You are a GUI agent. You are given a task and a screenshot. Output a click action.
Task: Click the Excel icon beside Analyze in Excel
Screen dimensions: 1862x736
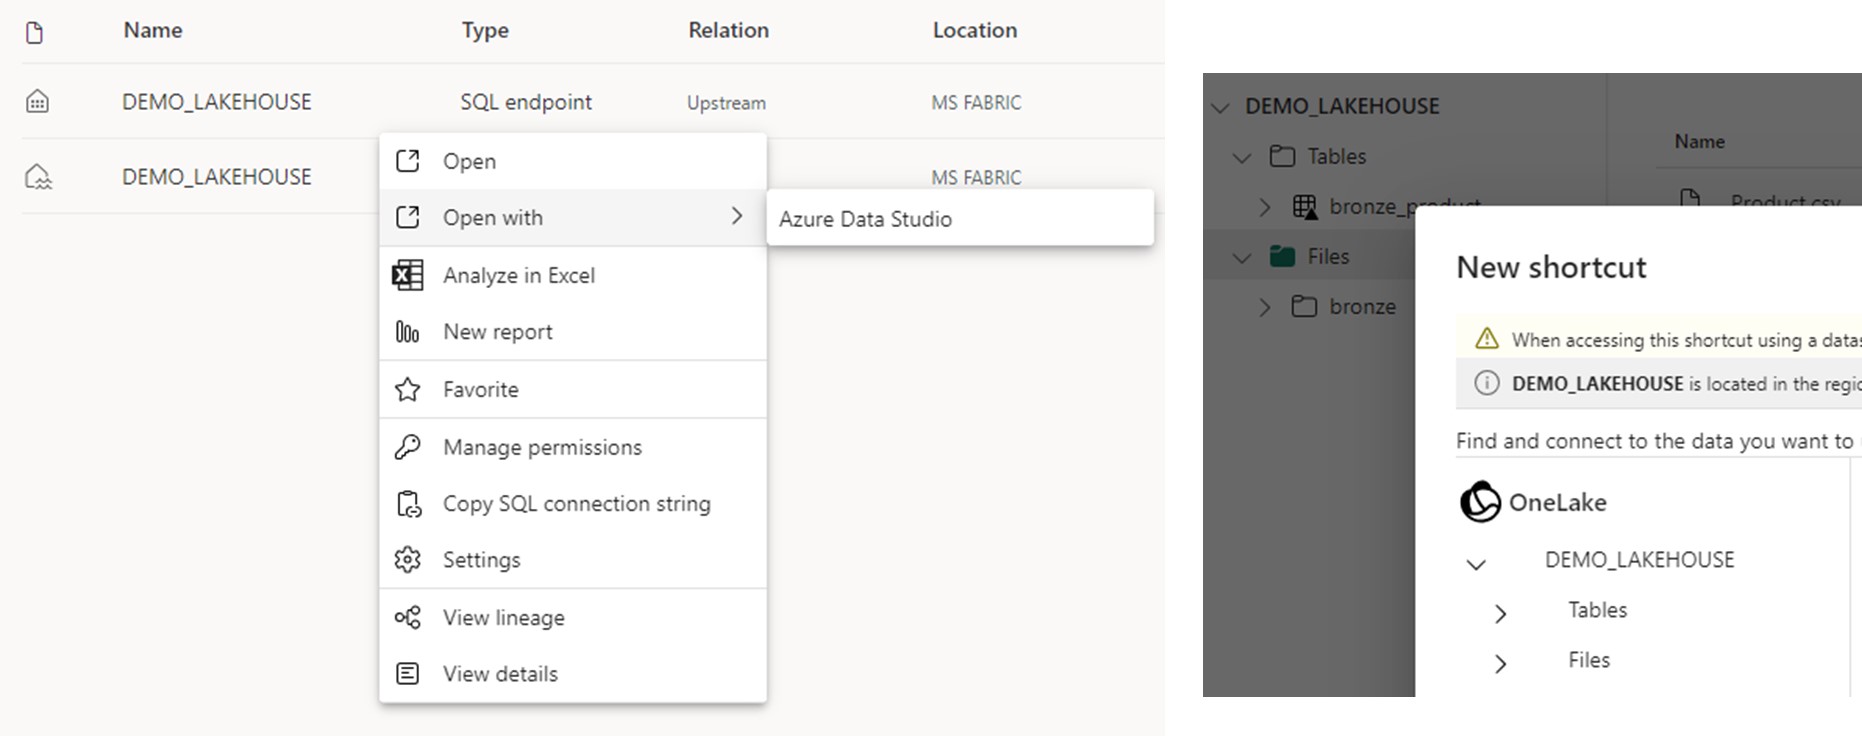pyautogui.click(x=407, y=275)
